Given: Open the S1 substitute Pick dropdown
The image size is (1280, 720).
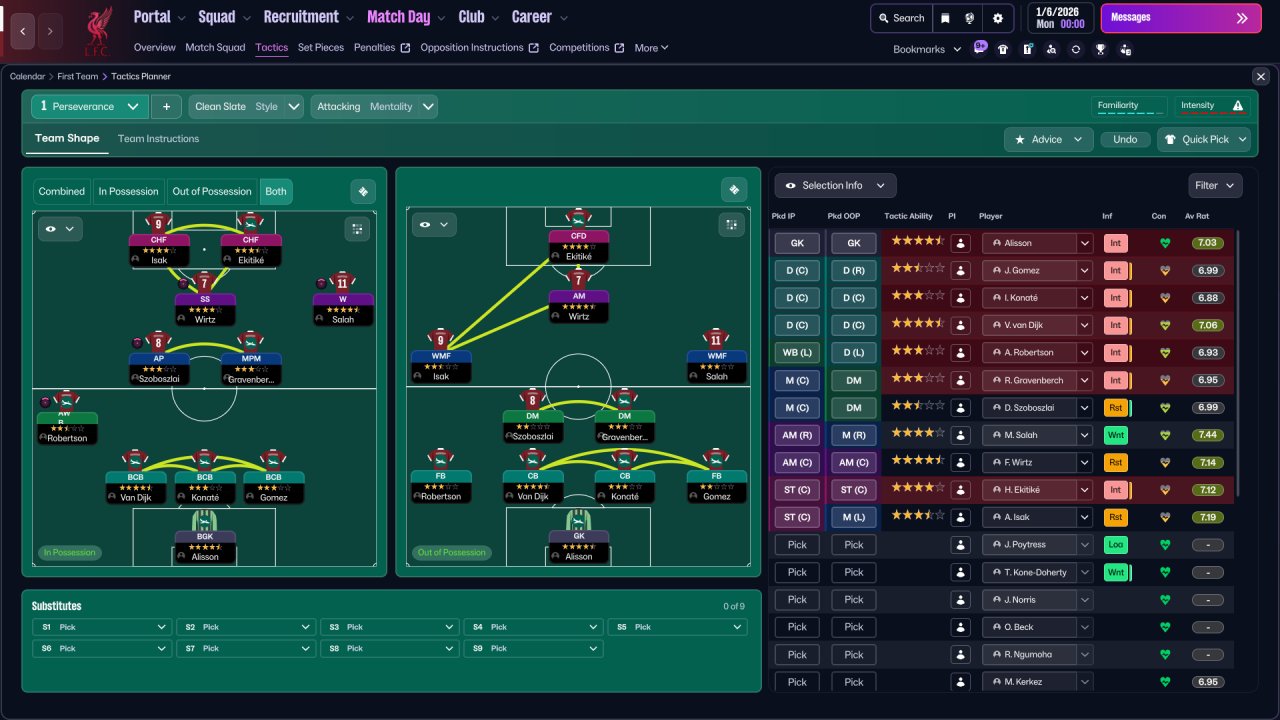Looking at the screenshot, I should [101, 627].
